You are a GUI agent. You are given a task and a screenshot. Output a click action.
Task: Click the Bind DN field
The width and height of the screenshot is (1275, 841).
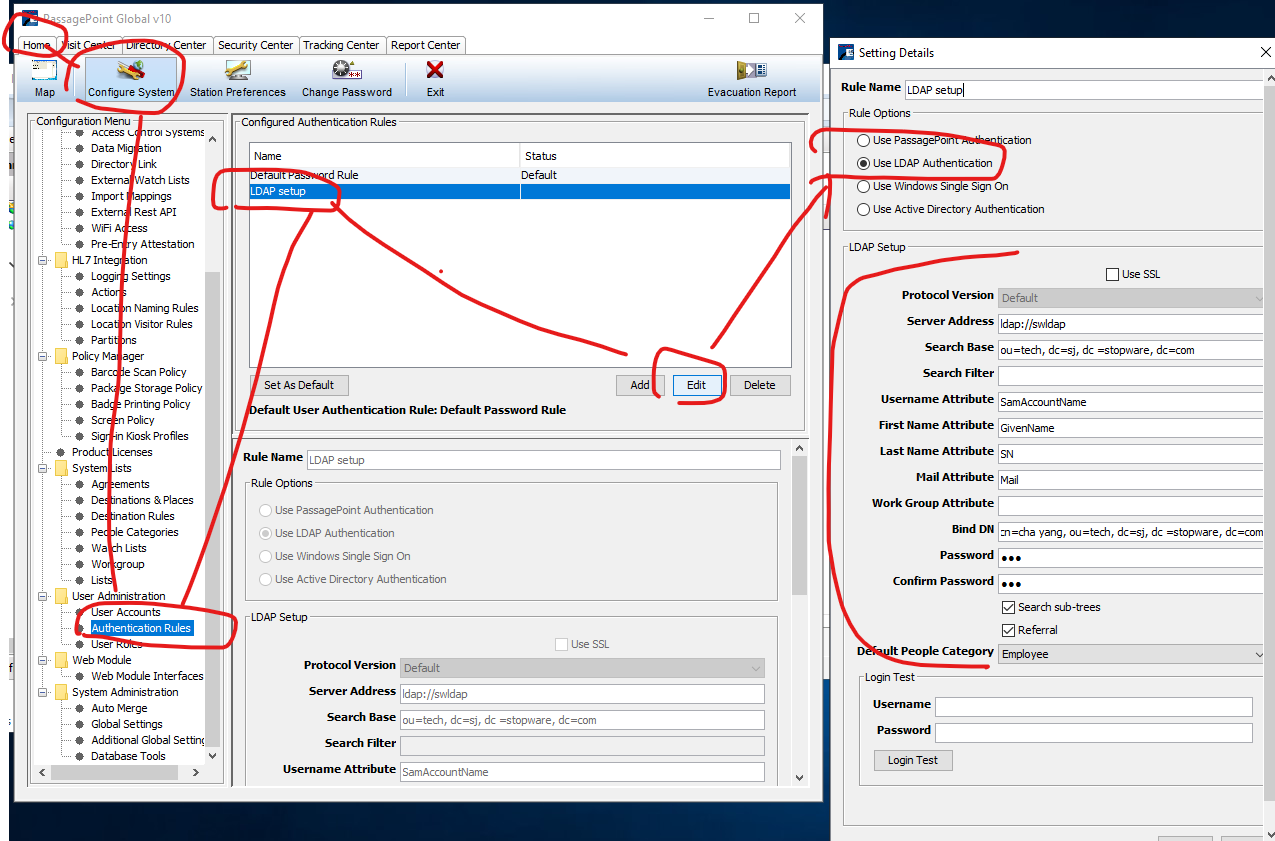pyautogui.click(x=1131, y=532)
